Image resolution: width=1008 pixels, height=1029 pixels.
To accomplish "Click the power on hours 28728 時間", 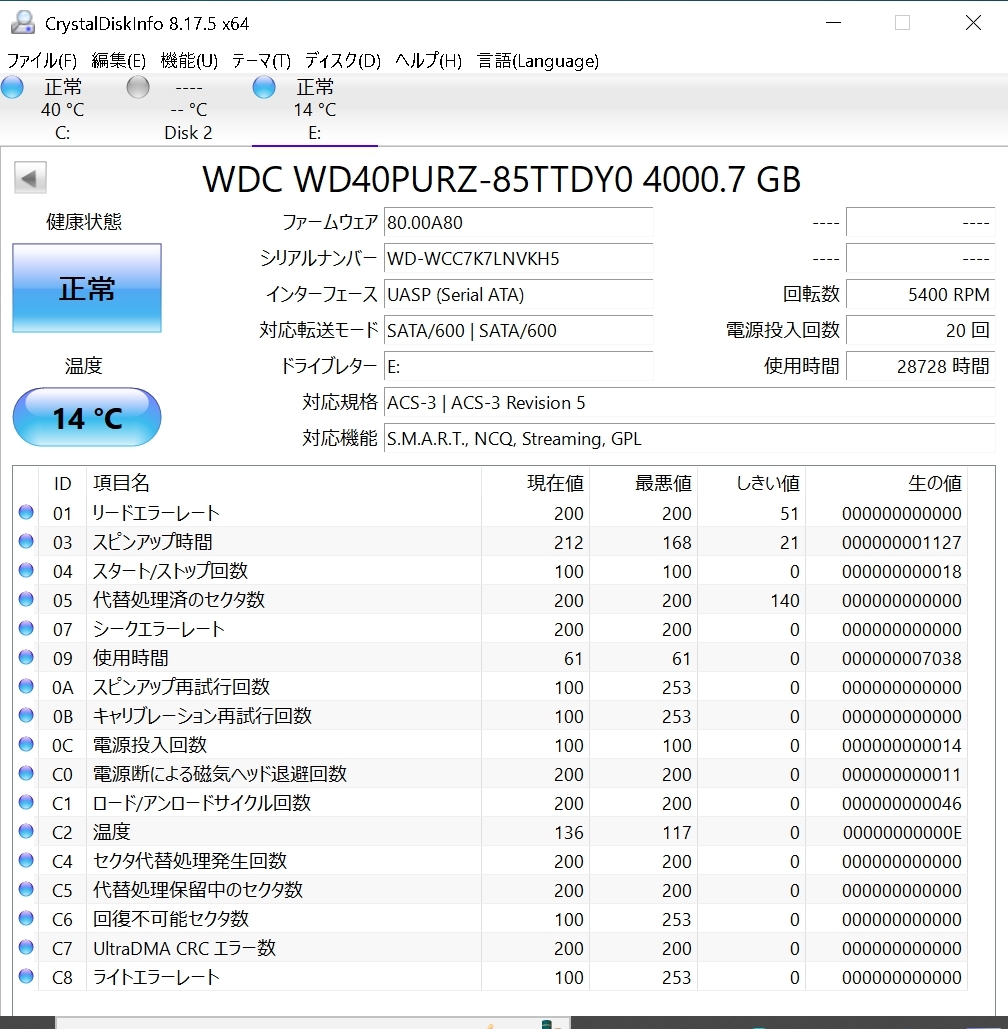I will click(x=921, y=366).
